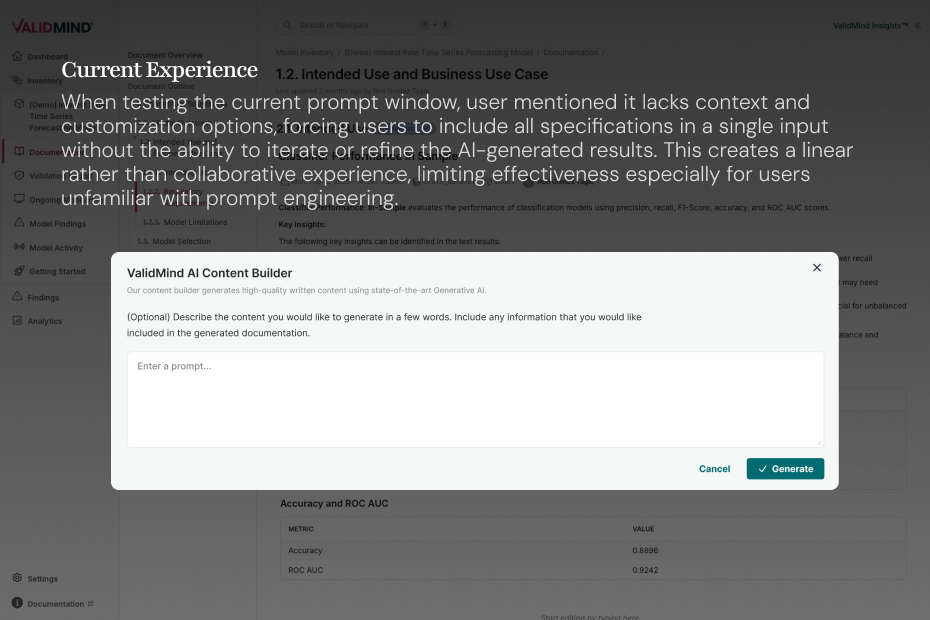
Task: Click the Dashboard home icon
Action: (18, 56)
